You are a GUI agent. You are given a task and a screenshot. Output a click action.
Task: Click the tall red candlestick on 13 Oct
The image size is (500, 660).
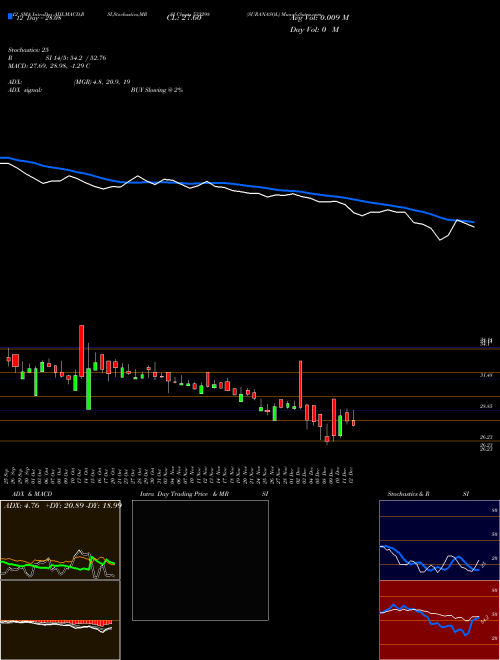82,351
